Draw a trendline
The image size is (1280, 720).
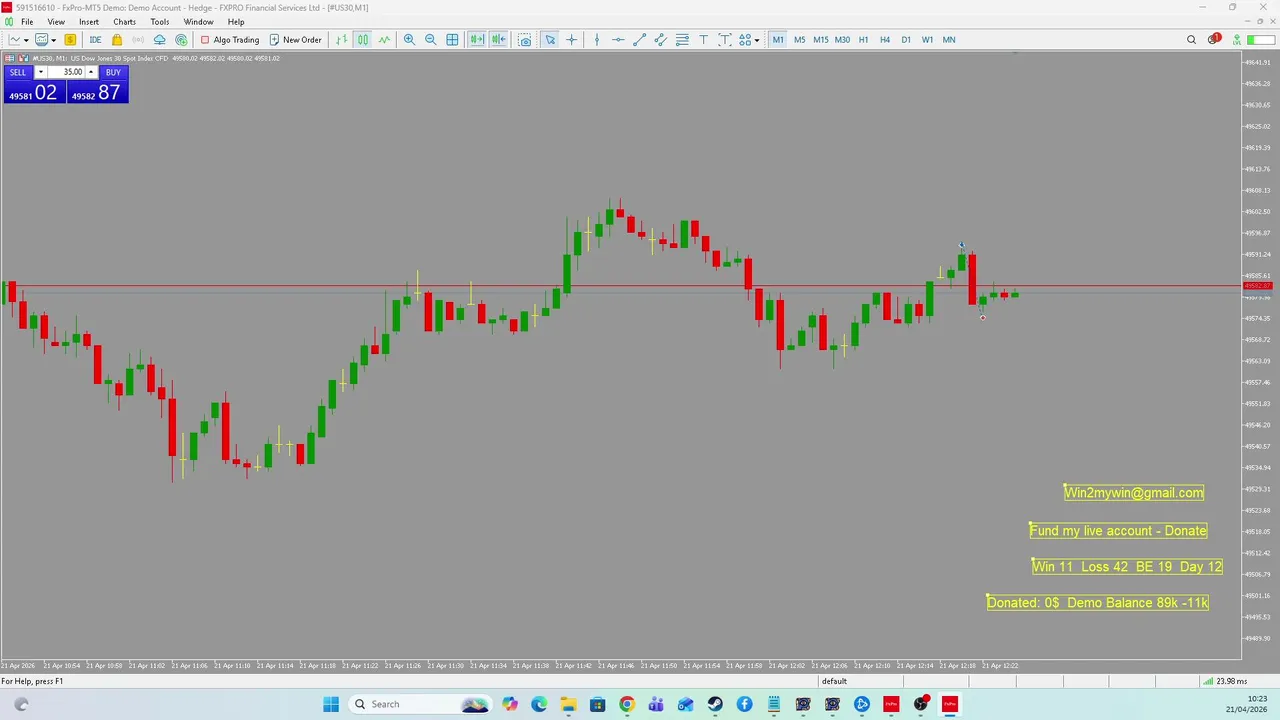(639, 40)
